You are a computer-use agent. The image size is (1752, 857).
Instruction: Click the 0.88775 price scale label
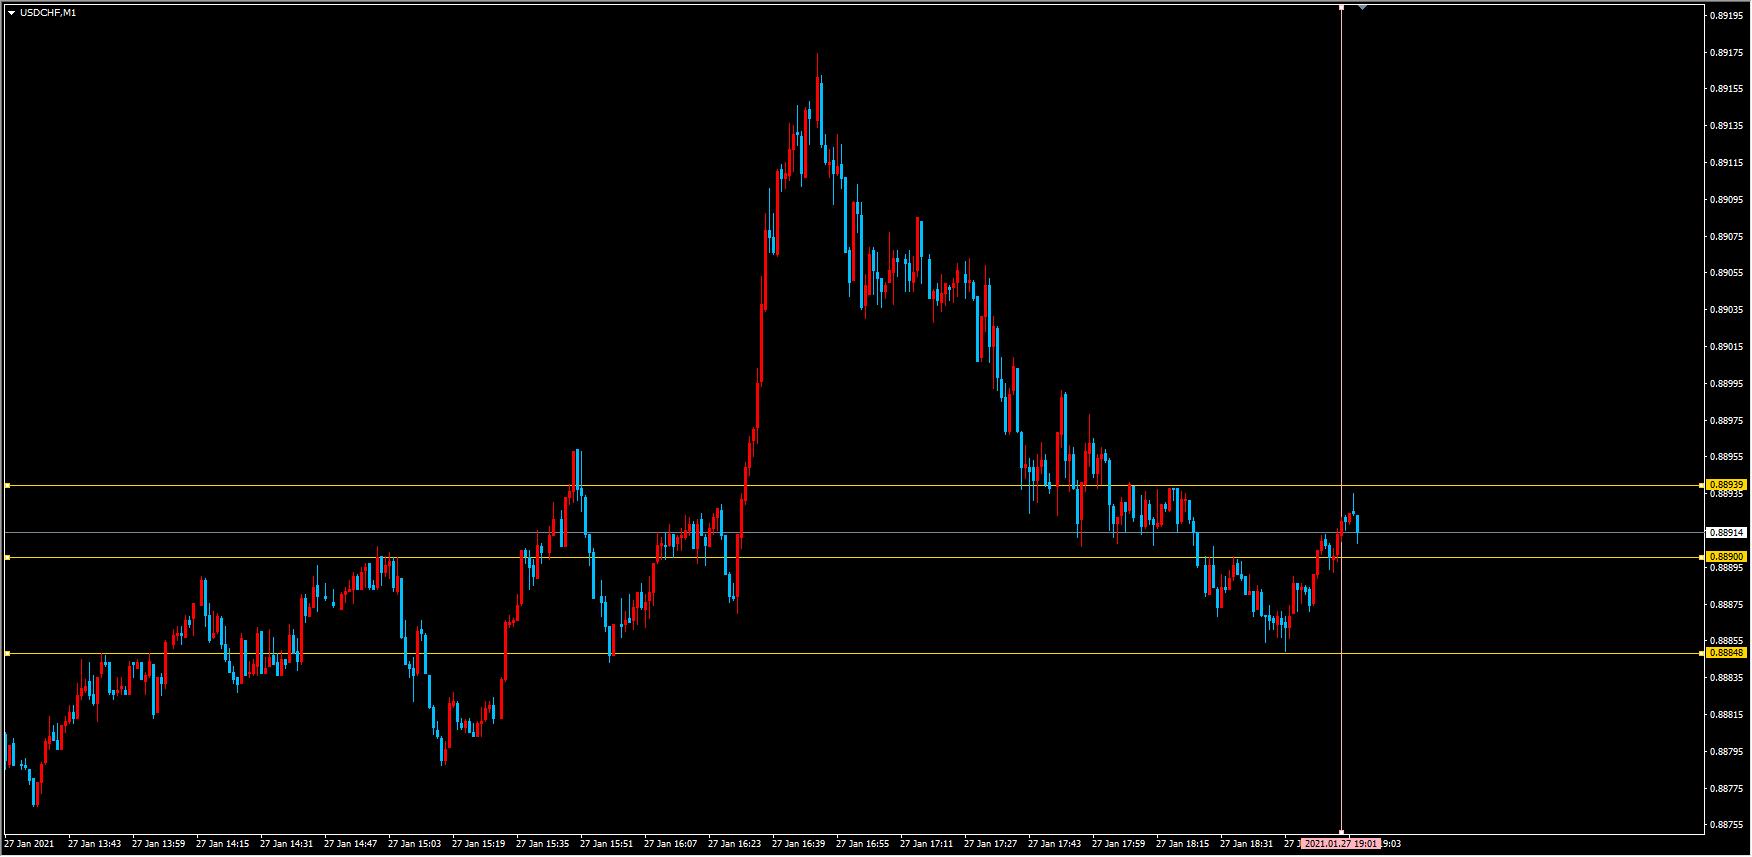click(1726, 788)
